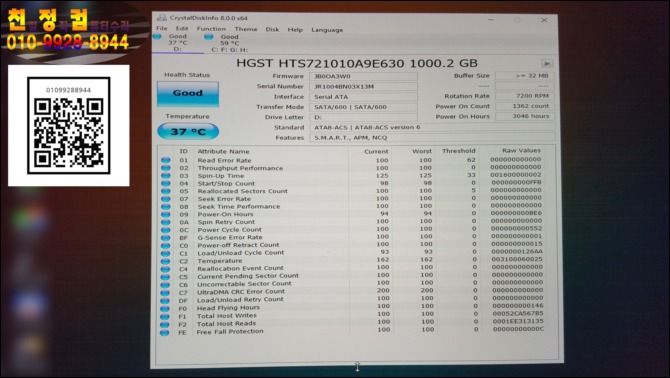
Task: Click status icon for Throughput Performance
Action: click(x=166, y=168)
